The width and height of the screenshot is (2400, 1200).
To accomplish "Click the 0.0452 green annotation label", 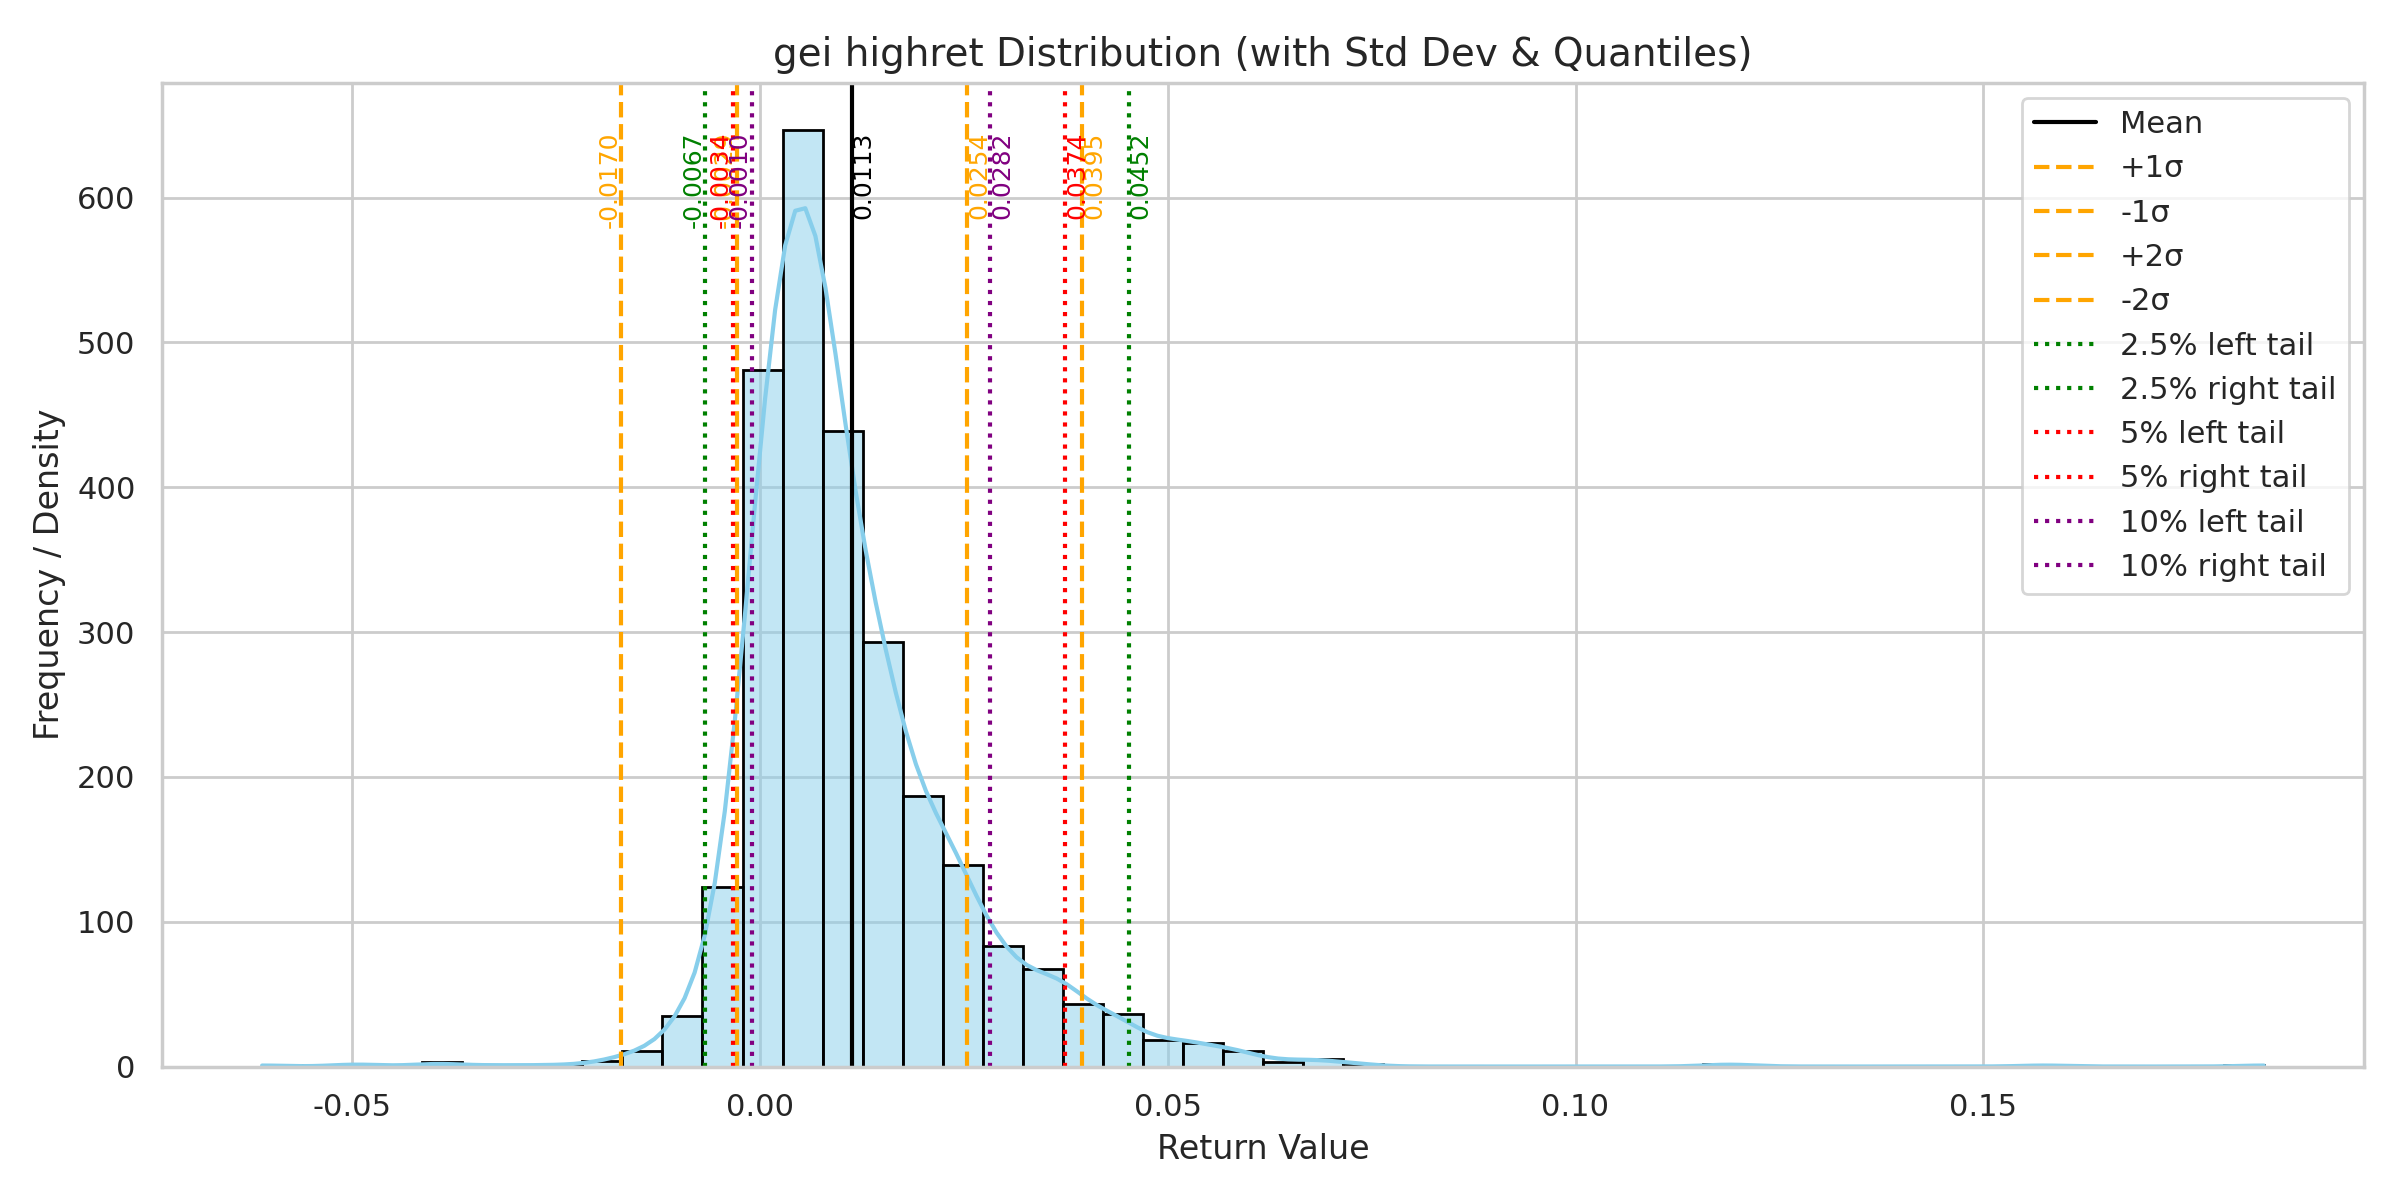I will [x=1140, y=177].
